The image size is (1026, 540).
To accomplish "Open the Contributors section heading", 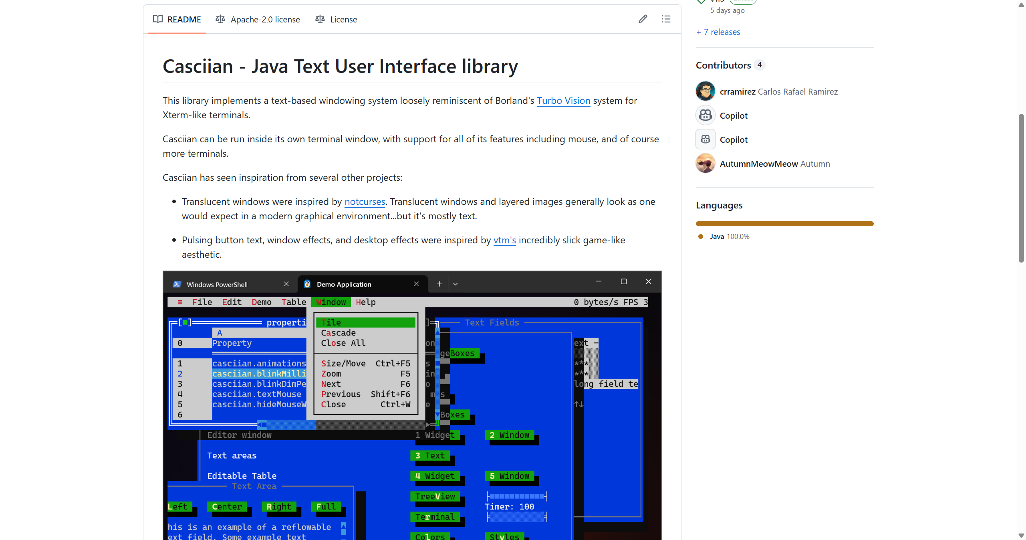I will tap(723, 65).
